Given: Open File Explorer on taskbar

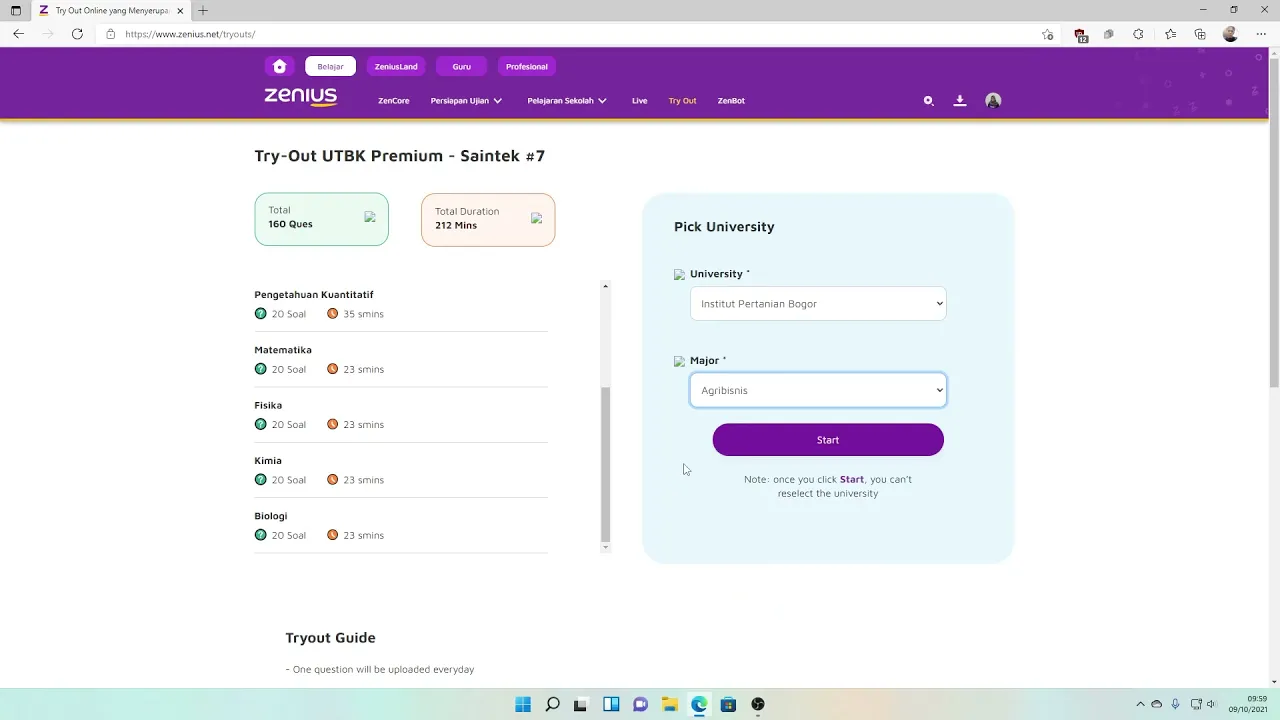Looking at the screenshot, I should coord(669,704).
